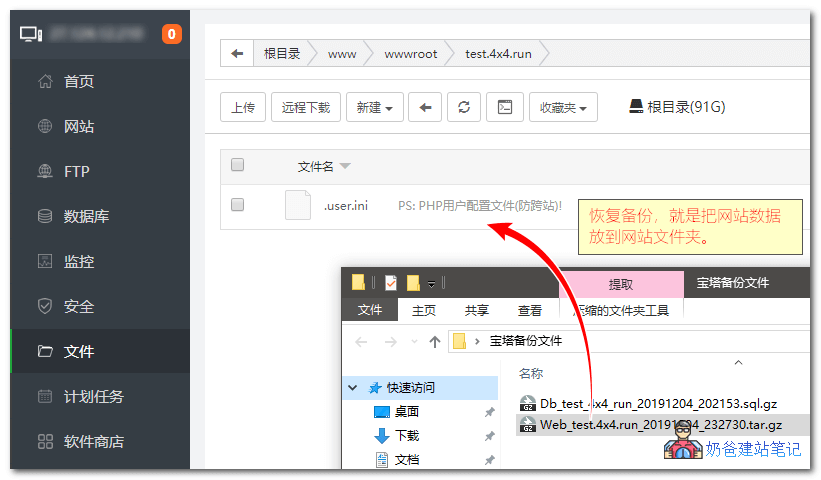Image resolution: width=821 pixels, height=480 pixels.
Task: Toggle the select-all files checkbox
Action: (237, 165)
